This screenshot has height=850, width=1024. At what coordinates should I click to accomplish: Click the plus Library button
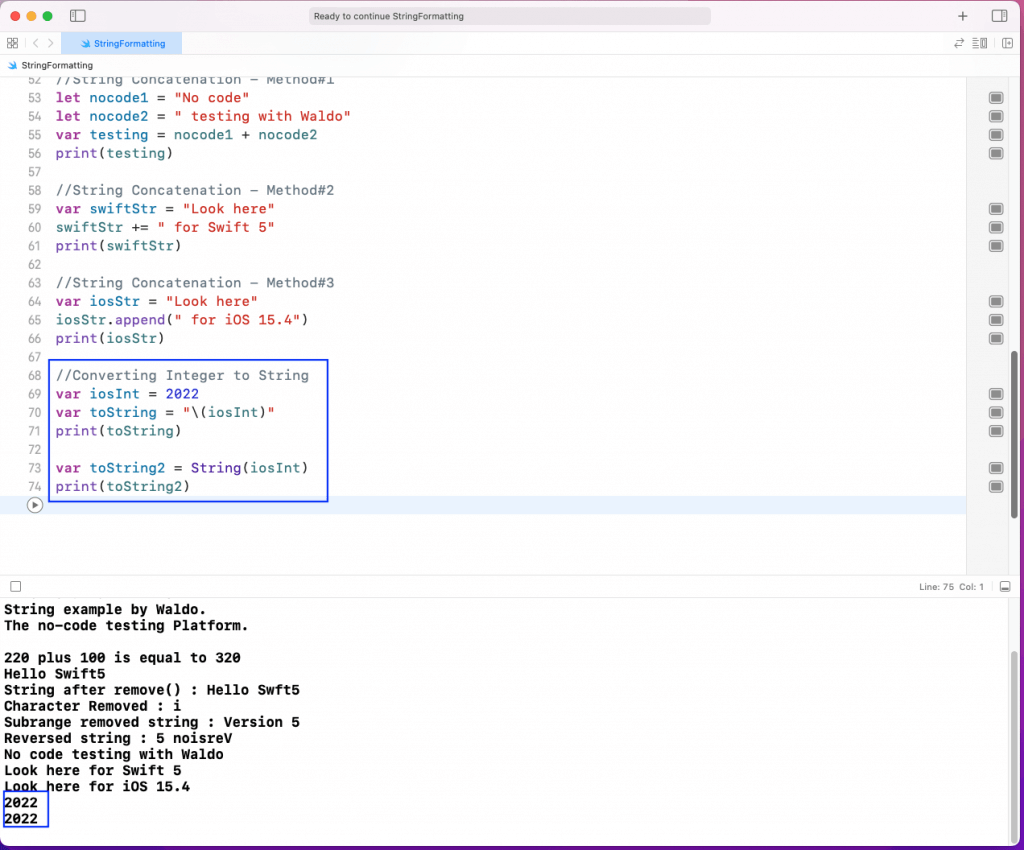click(963, 16)
